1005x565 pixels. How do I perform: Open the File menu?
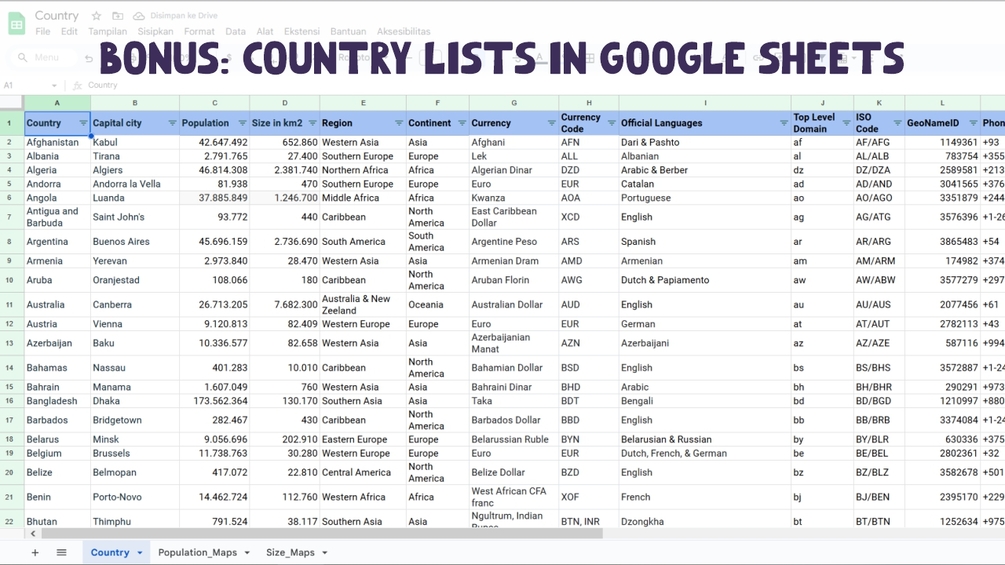coord(43,31)
